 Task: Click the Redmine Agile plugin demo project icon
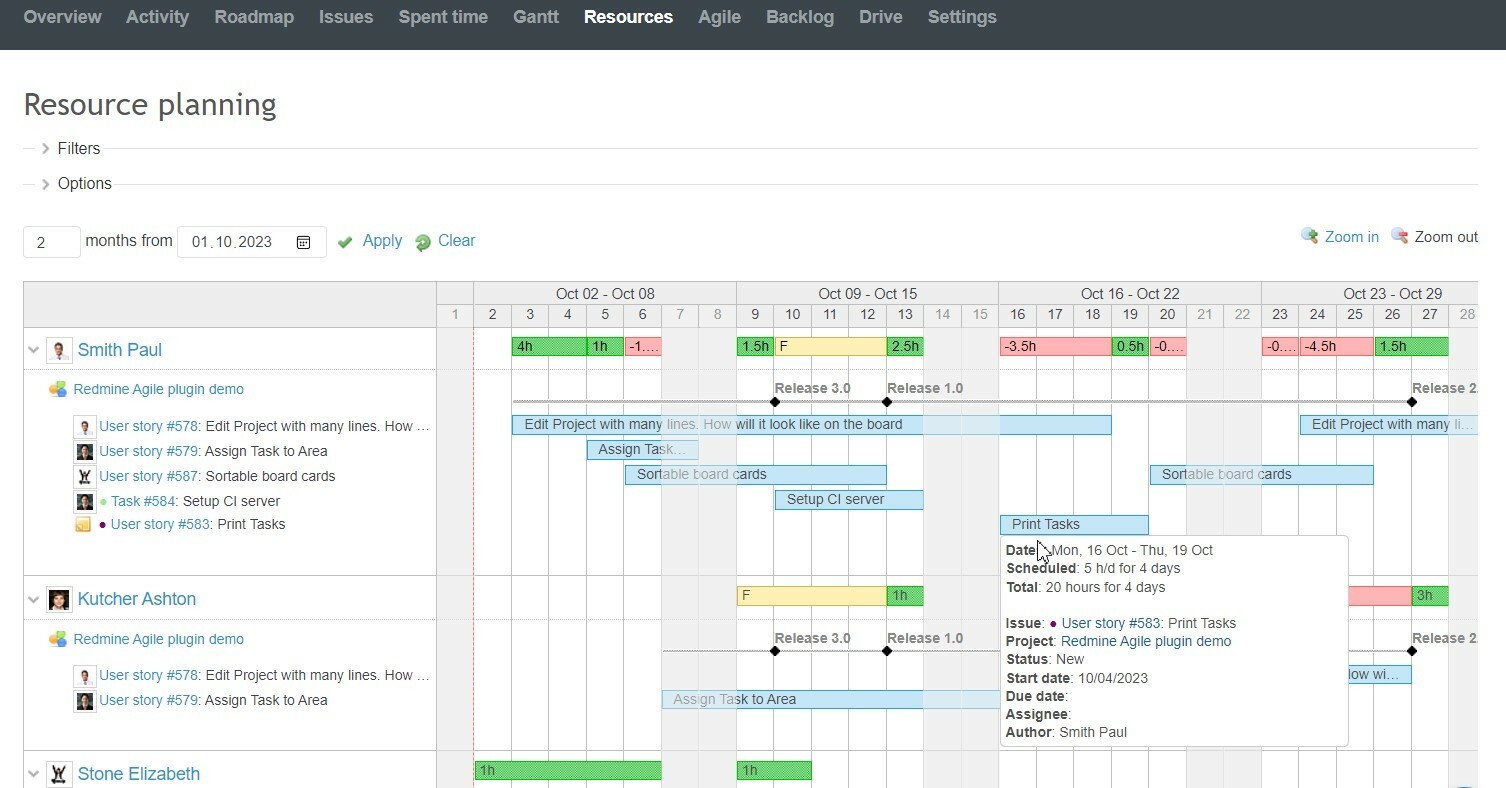[57, 389]
